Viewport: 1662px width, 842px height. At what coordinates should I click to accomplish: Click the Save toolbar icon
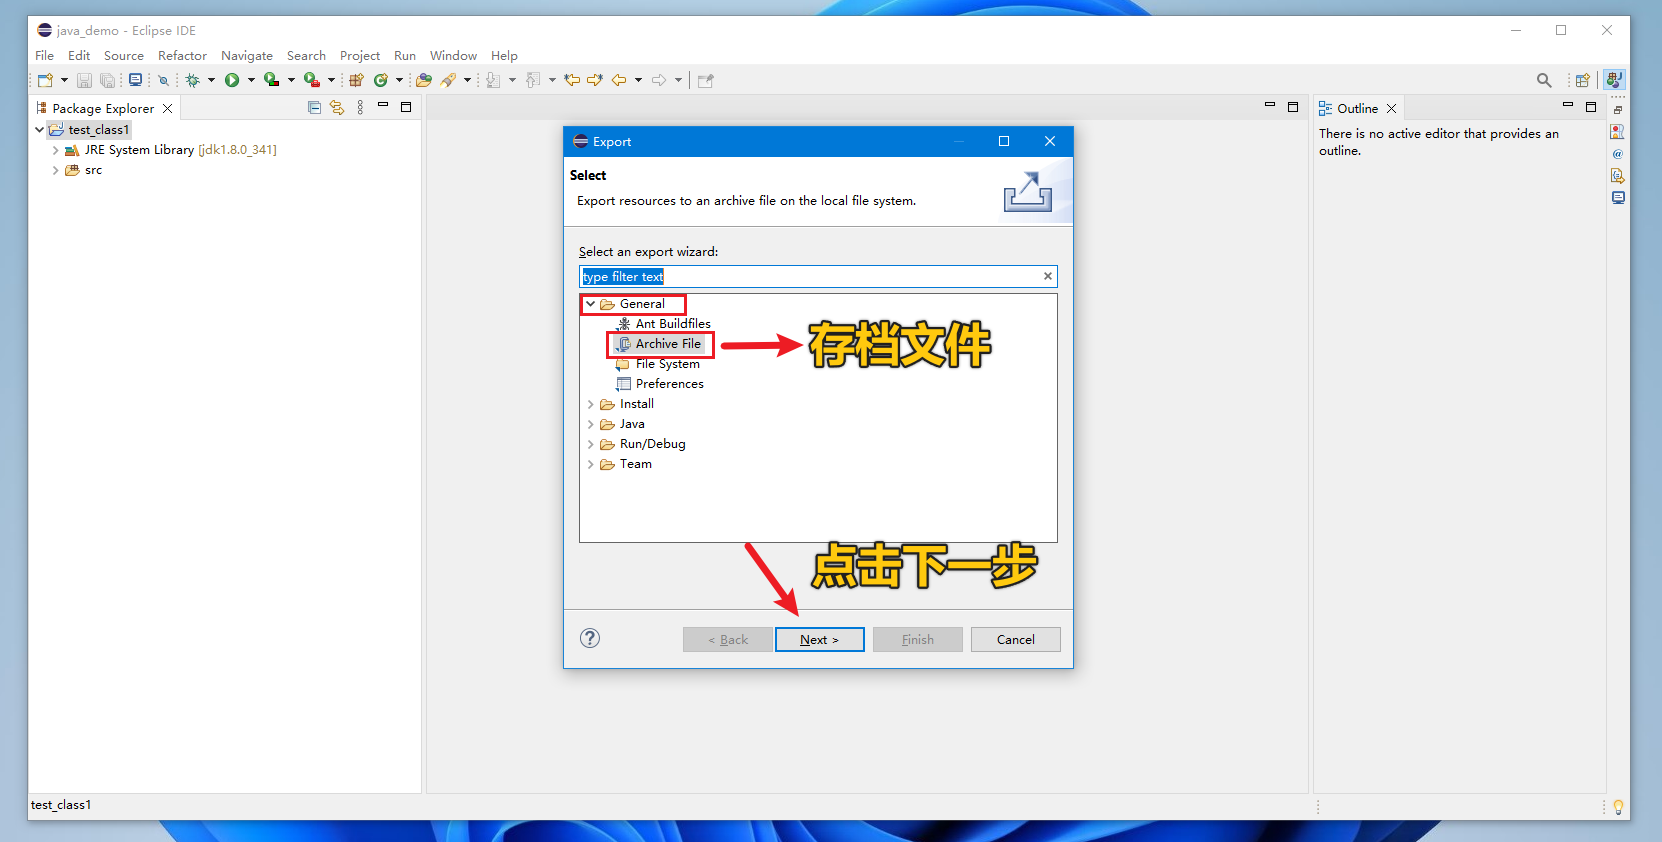(84, 80)
